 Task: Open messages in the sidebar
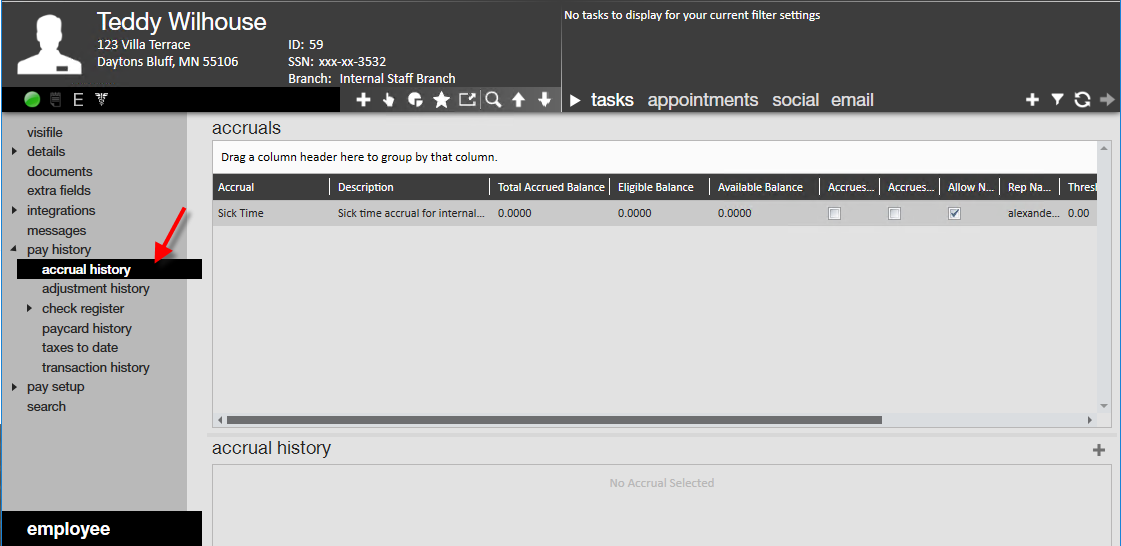pos(56,231)
